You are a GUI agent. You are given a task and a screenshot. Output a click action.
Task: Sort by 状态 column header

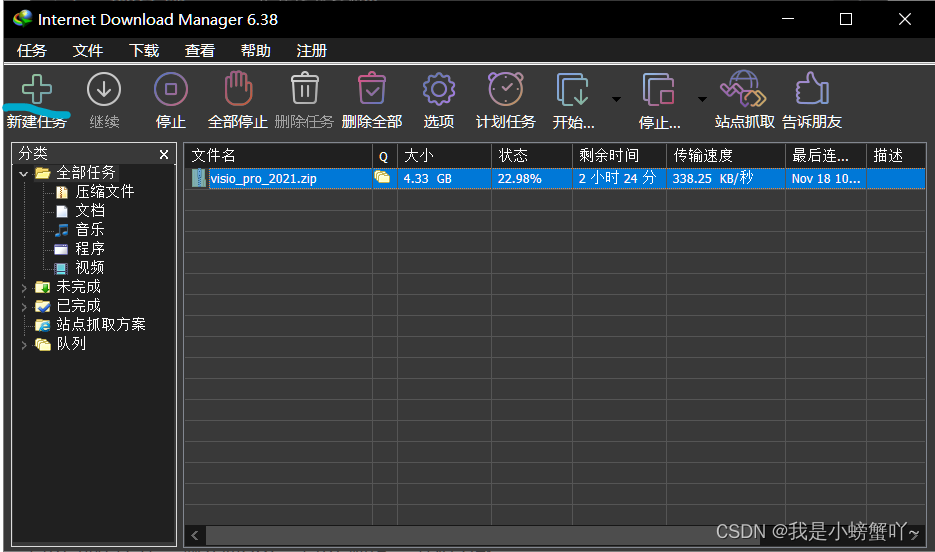[532, 156]
